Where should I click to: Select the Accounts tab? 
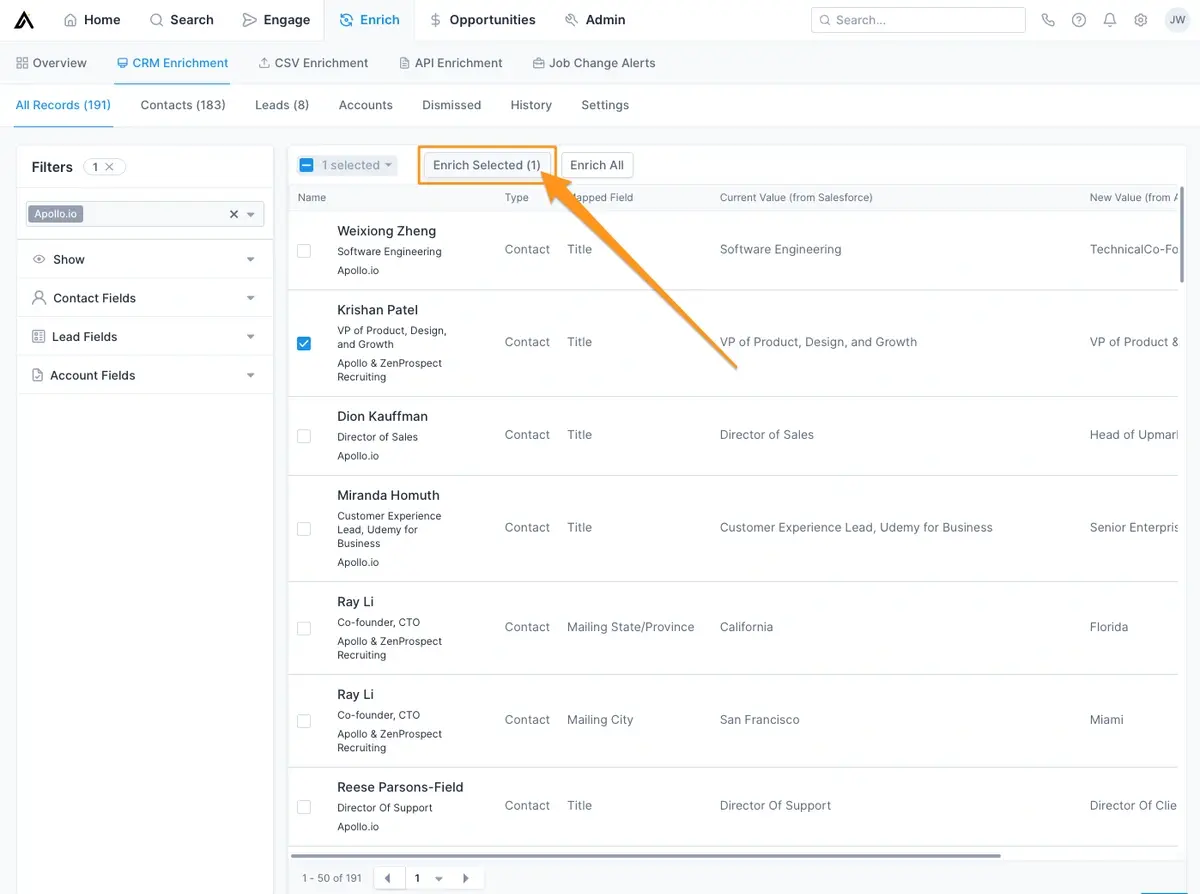pyautogui.click(x=366, y=105)
